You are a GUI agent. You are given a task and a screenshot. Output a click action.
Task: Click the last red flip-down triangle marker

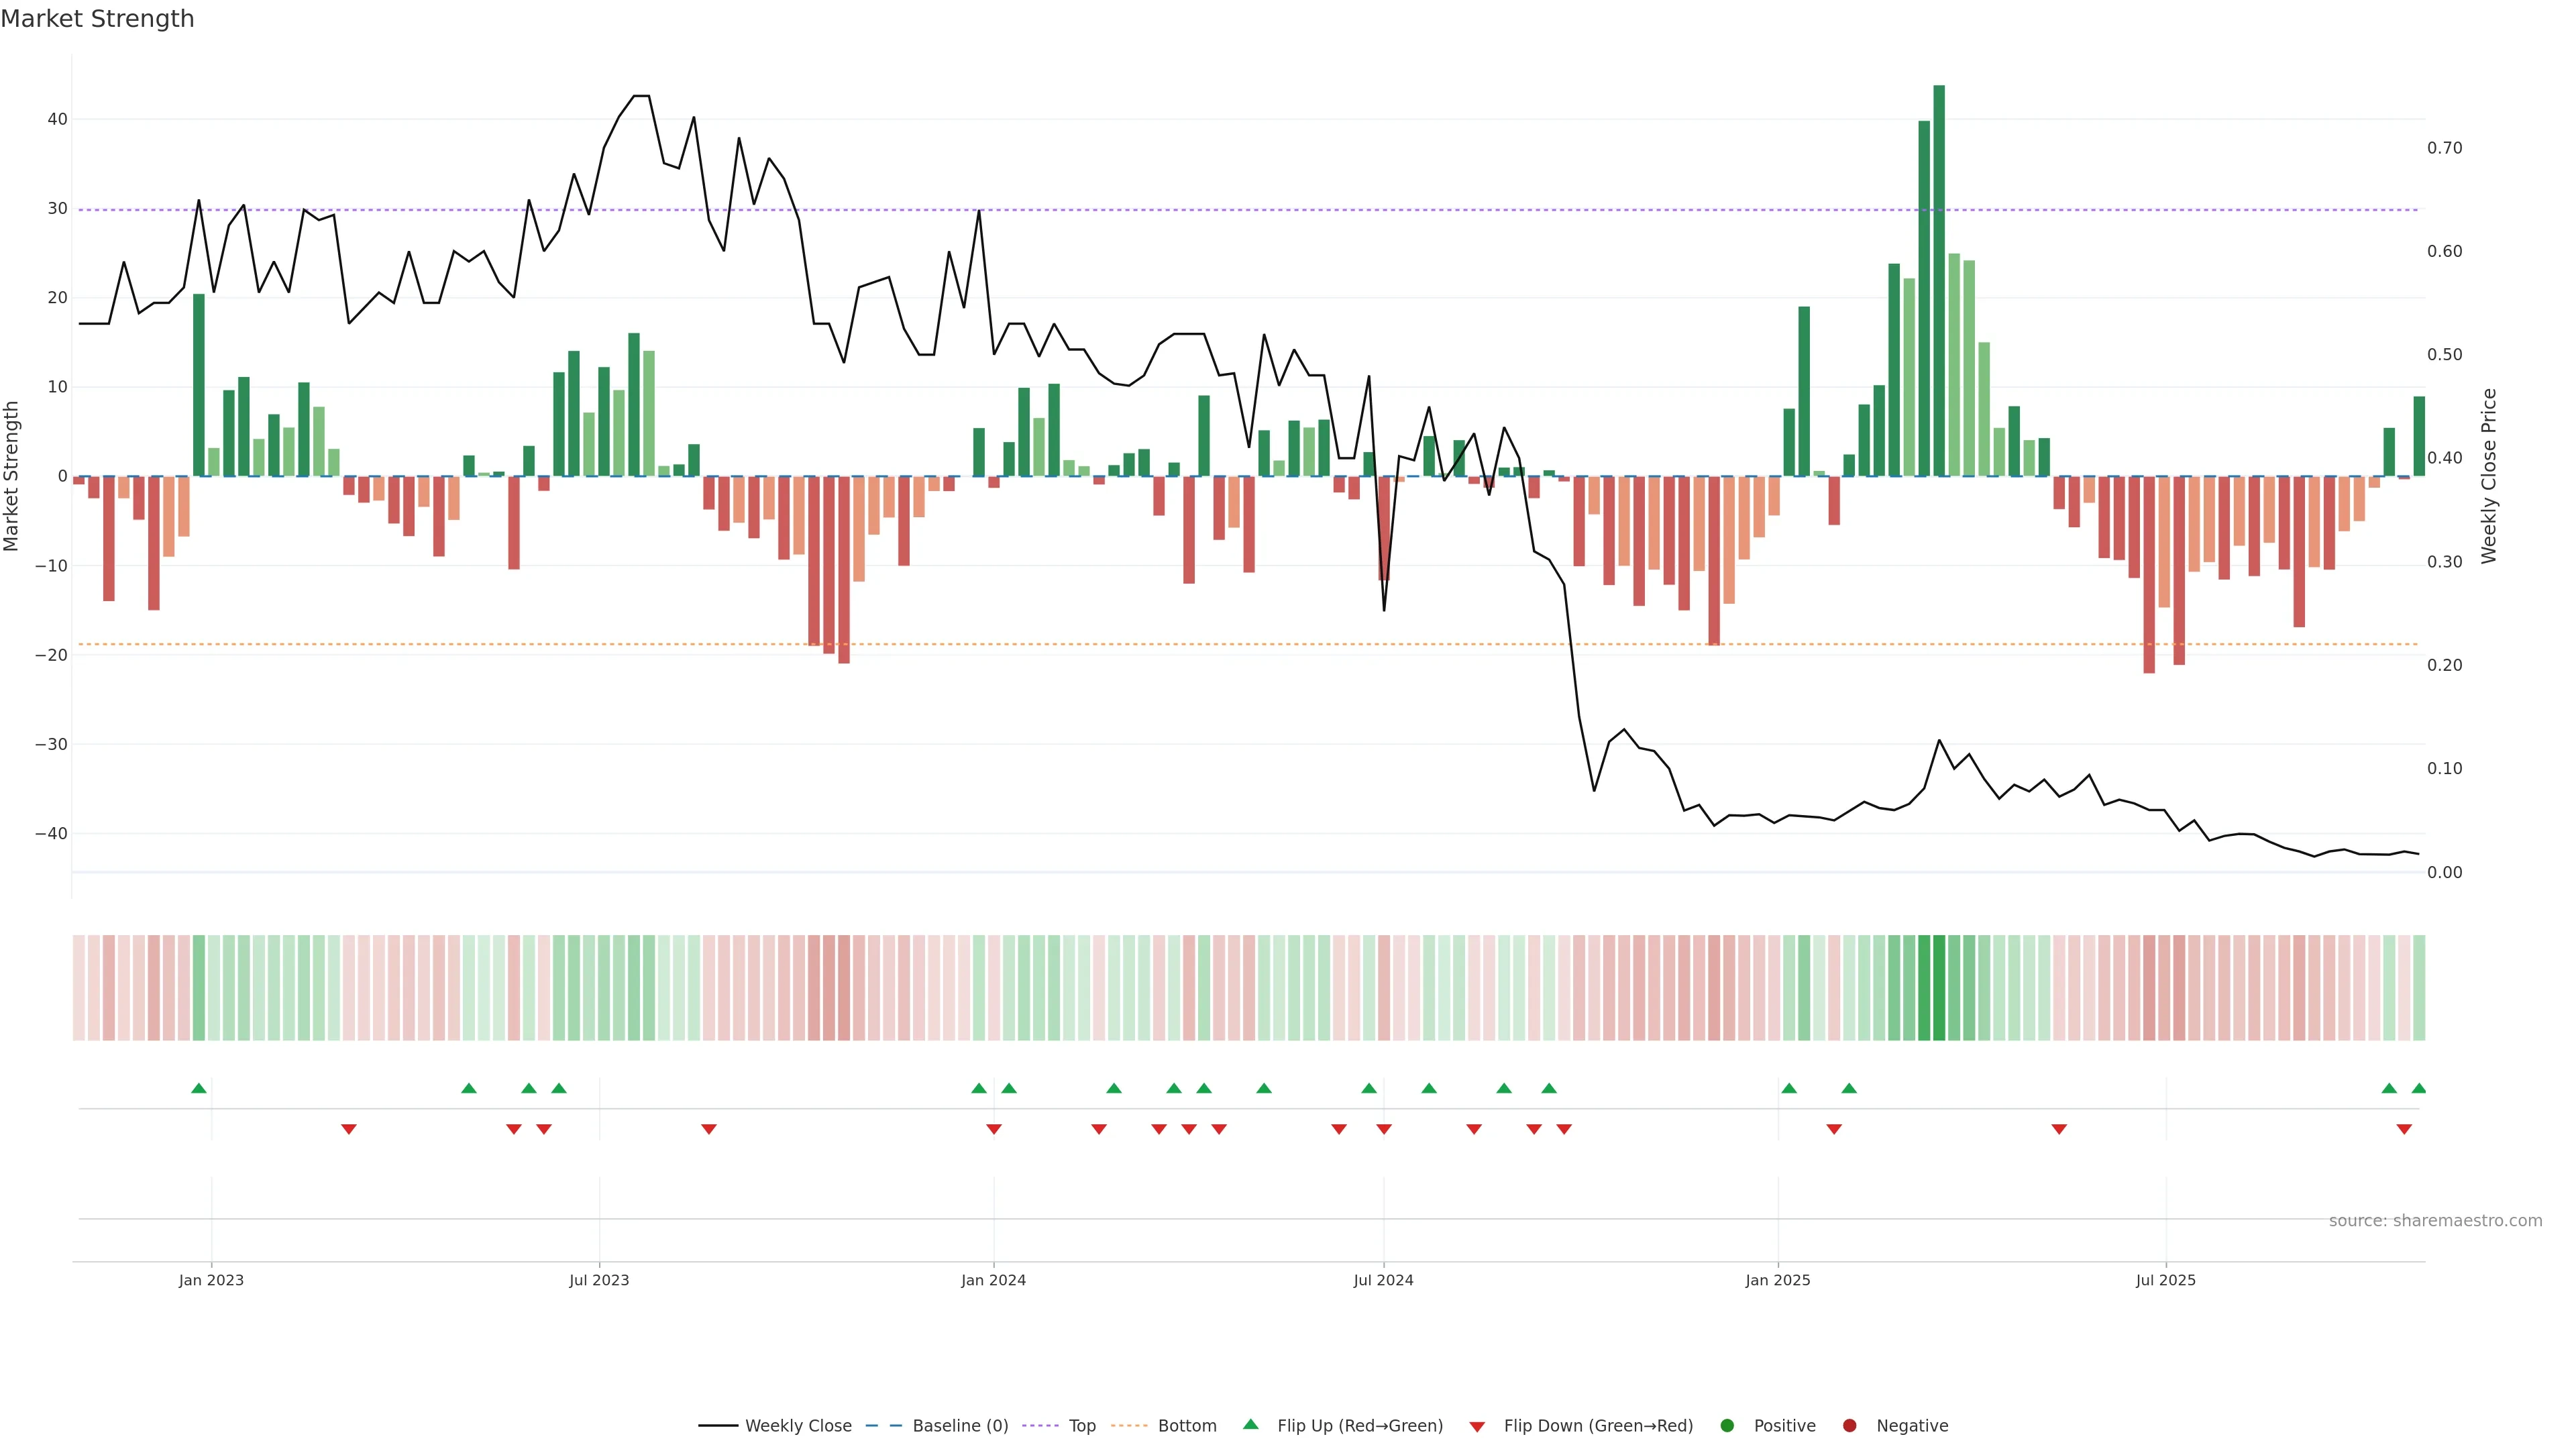click(2404, 1129)
